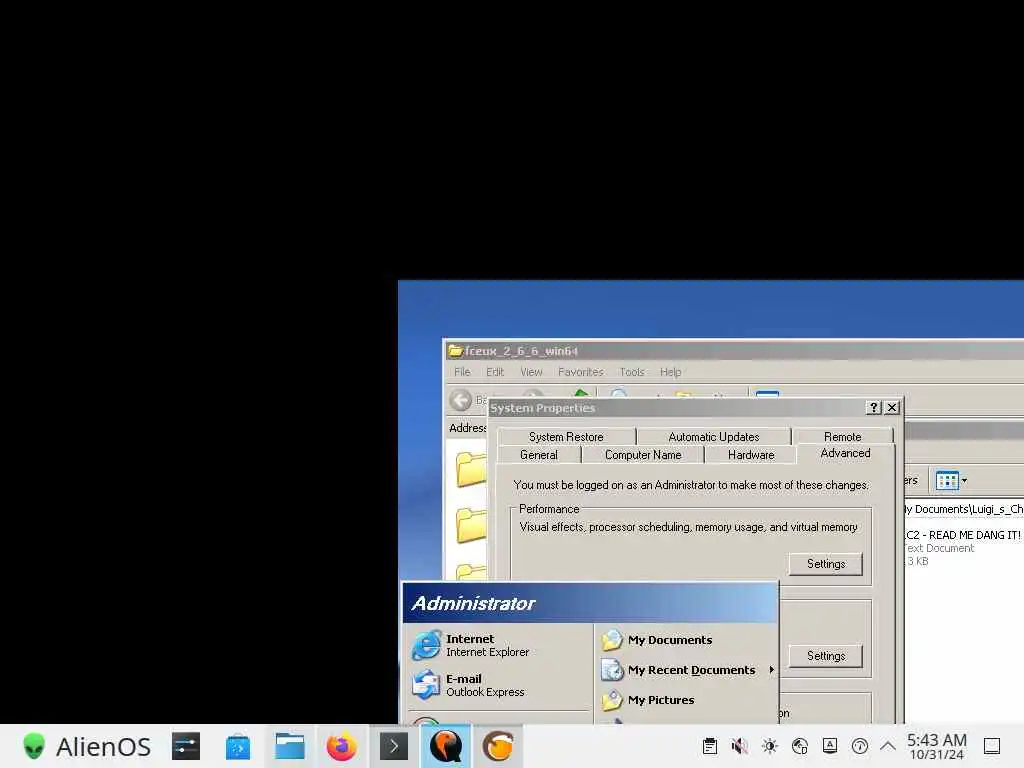The image size is (1024, 768).
Task: Click the fceux_2_6_6_win64 window title bar
Action: point(733,351)
